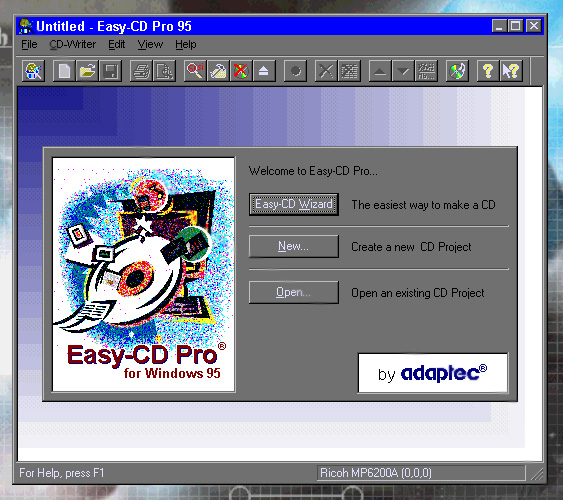Click the Open folder toolbar icon
The width and height of the screenshot is (563, 500).
87,71
